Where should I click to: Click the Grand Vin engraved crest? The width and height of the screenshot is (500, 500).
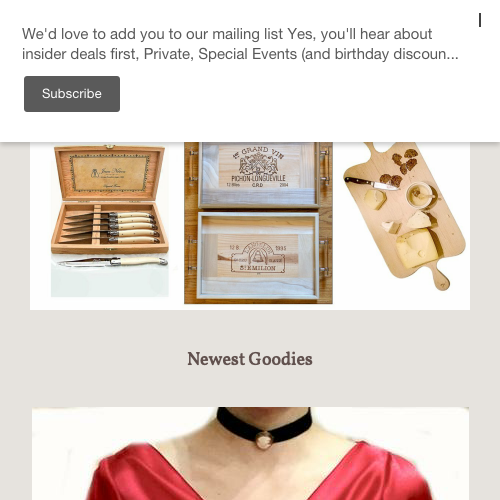[x=258, y=162]
